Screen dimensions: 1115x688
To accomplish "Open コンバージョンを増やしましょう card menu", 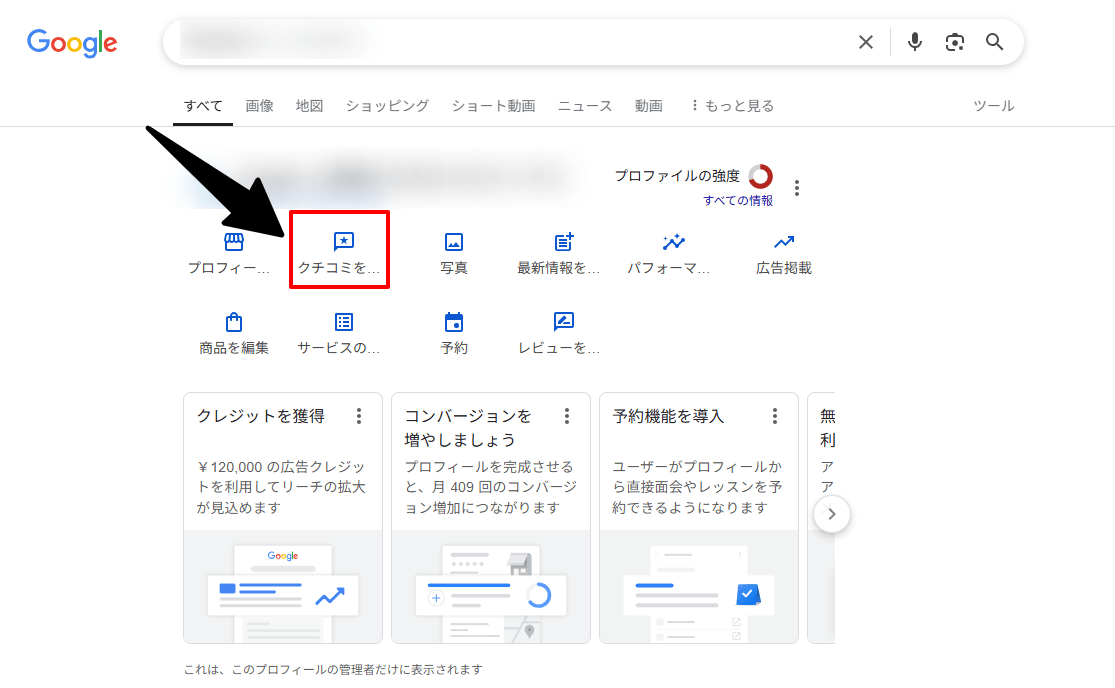I will pos(567,416).
